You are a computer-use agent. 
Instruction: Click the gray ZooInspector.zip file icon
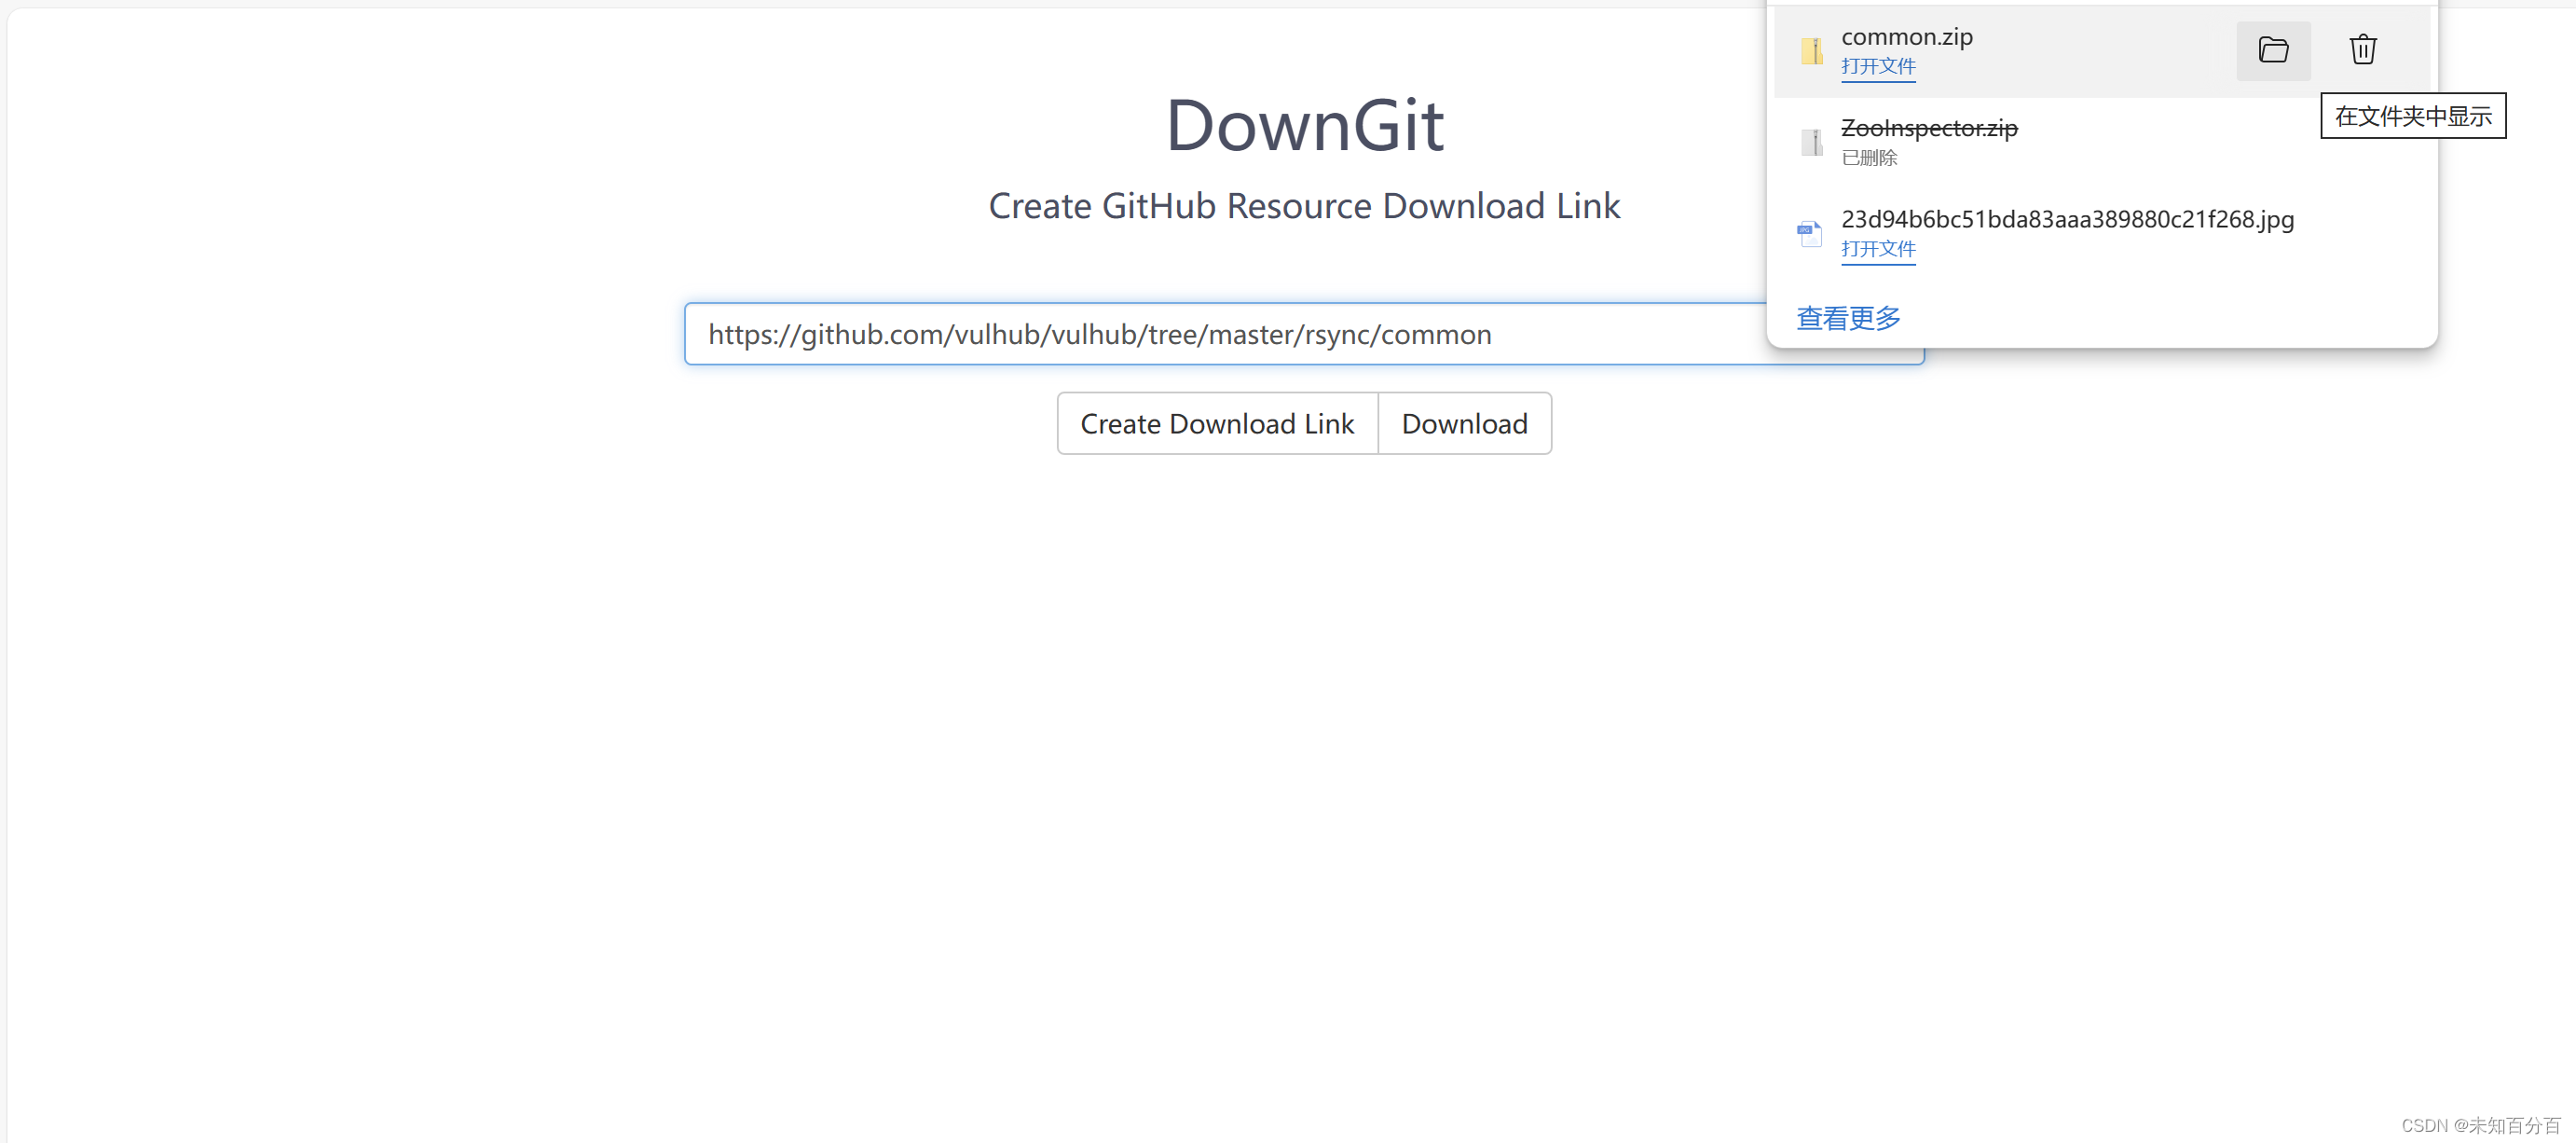pos(1811,142)
